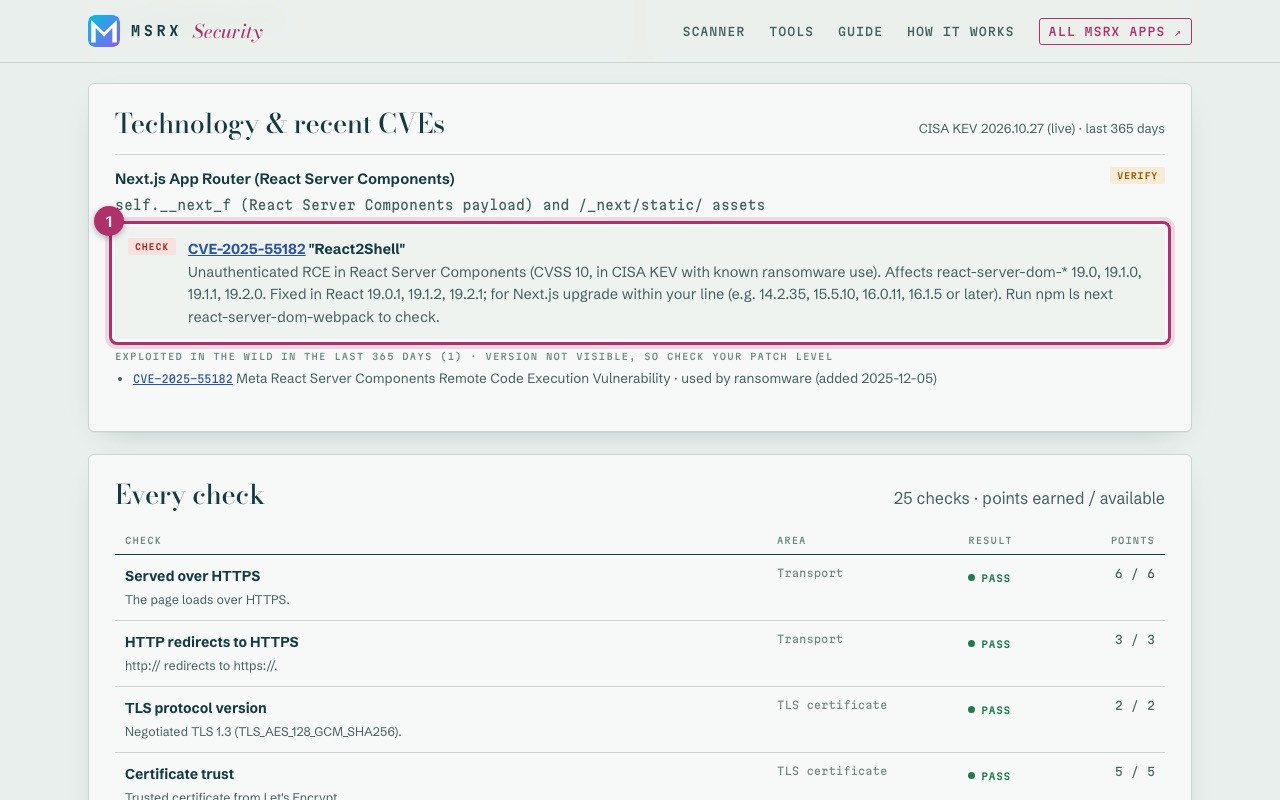This screenshot has width=1280, height=800.
Task: Click the red CHECK badge
Action: [152, 247]
